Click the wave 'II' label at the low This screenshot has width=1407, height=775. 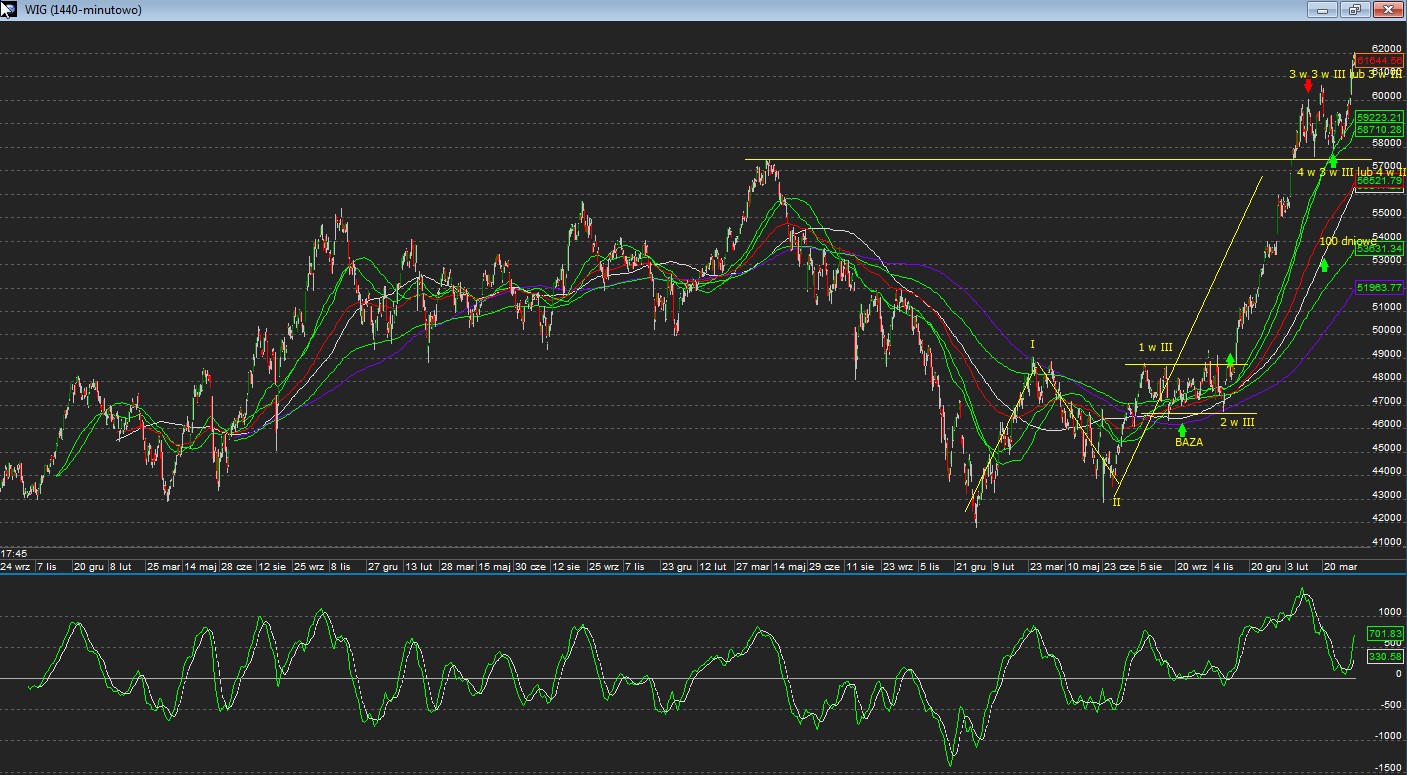tap(1116, 502)
